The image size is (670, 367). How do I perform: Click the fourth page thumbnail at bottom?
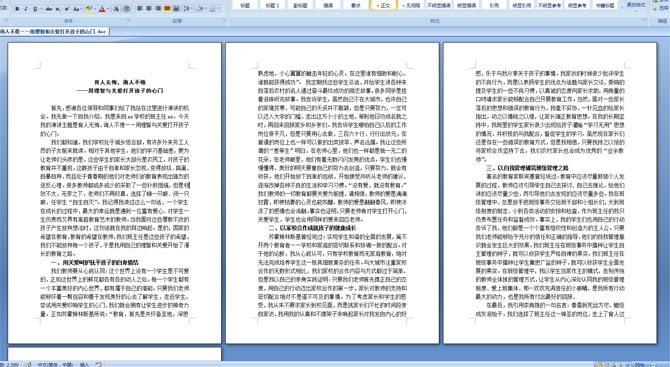click(115, 354)
